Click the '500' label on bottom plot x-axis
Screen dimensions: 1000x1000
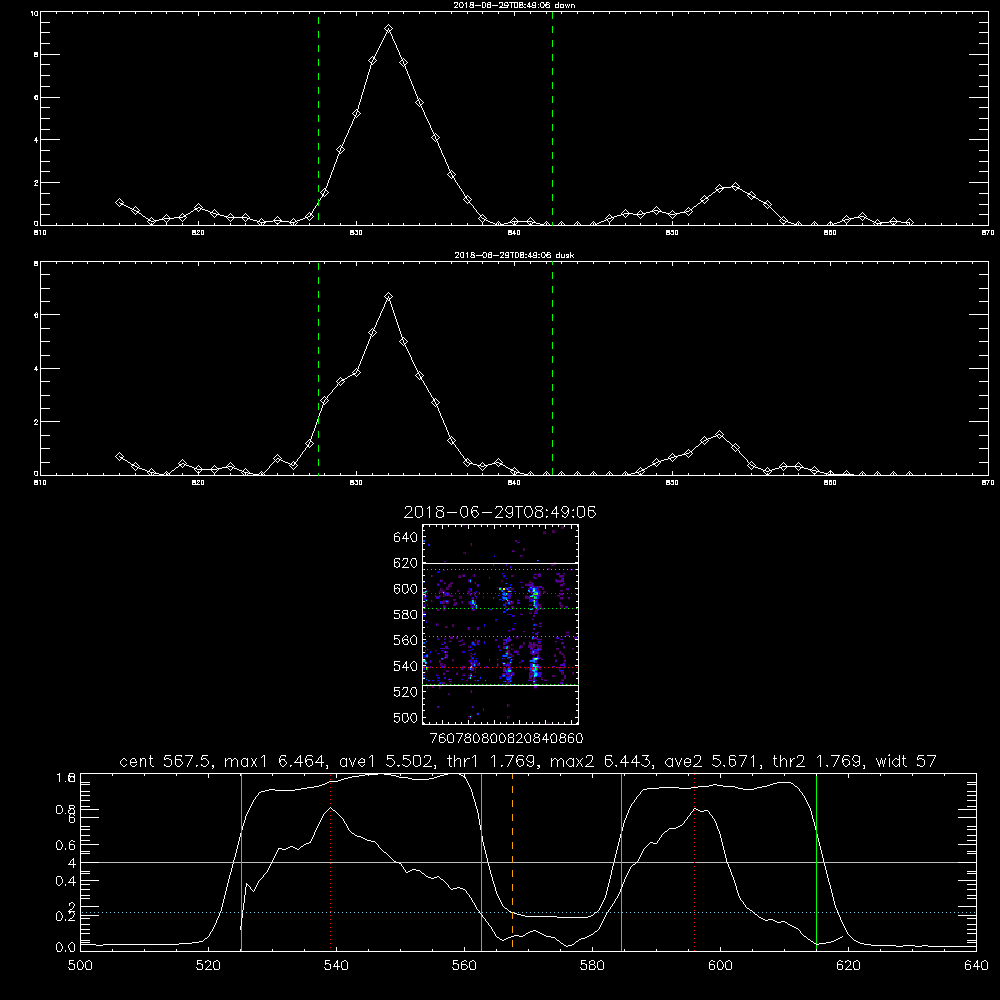(x=80, y=966)
